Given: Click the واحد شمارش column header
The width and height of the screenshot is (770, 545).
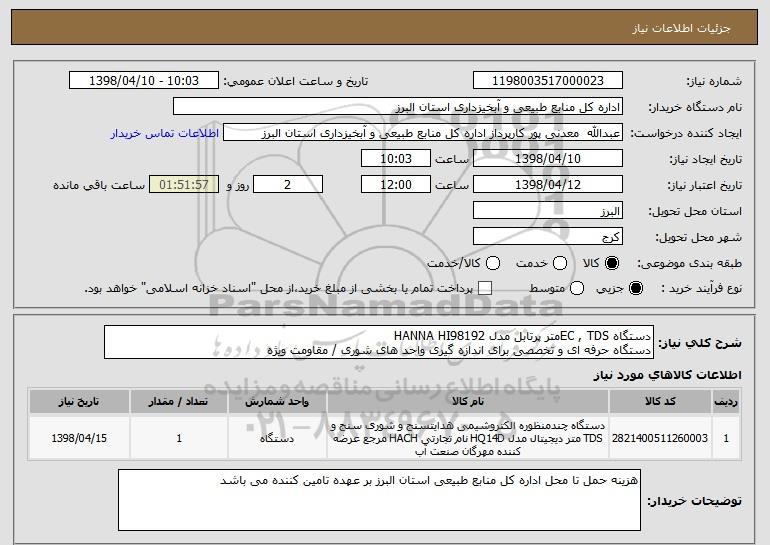Looking at the screenshot, I should coord(277,402).
